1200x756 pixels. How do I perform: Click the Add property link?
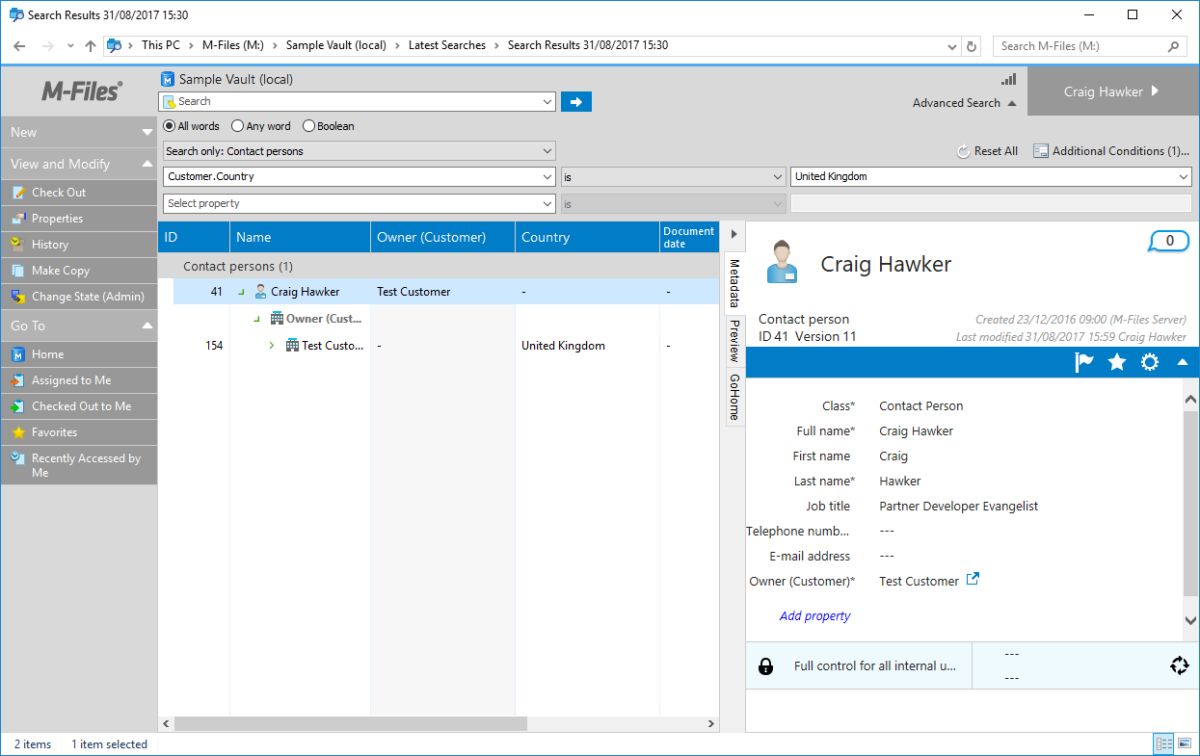click(815, 616)
